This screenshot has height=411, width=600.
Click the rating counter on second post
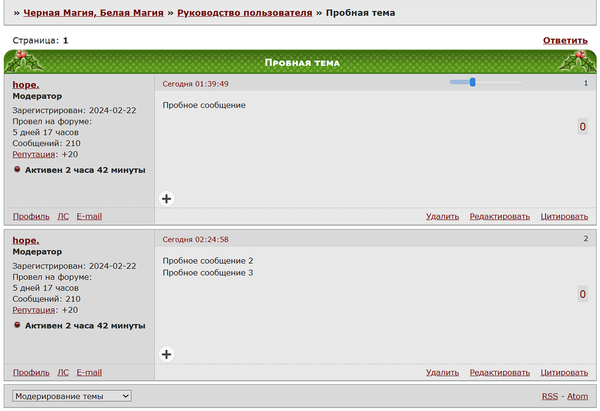click(x=583, y=294)
